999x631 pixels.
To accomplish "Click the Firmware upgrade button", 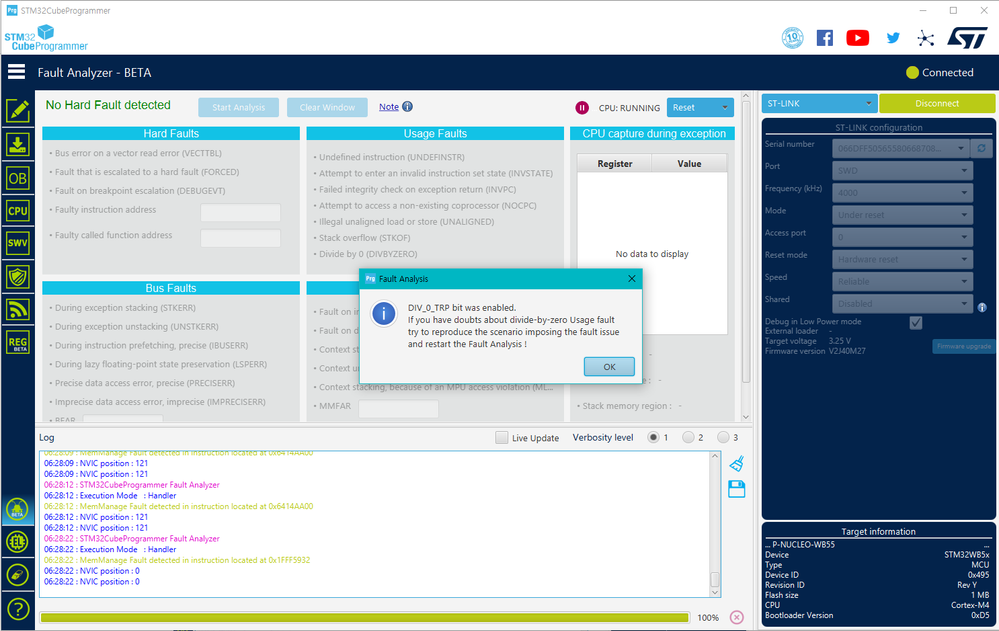I will [x=964, y=346].
